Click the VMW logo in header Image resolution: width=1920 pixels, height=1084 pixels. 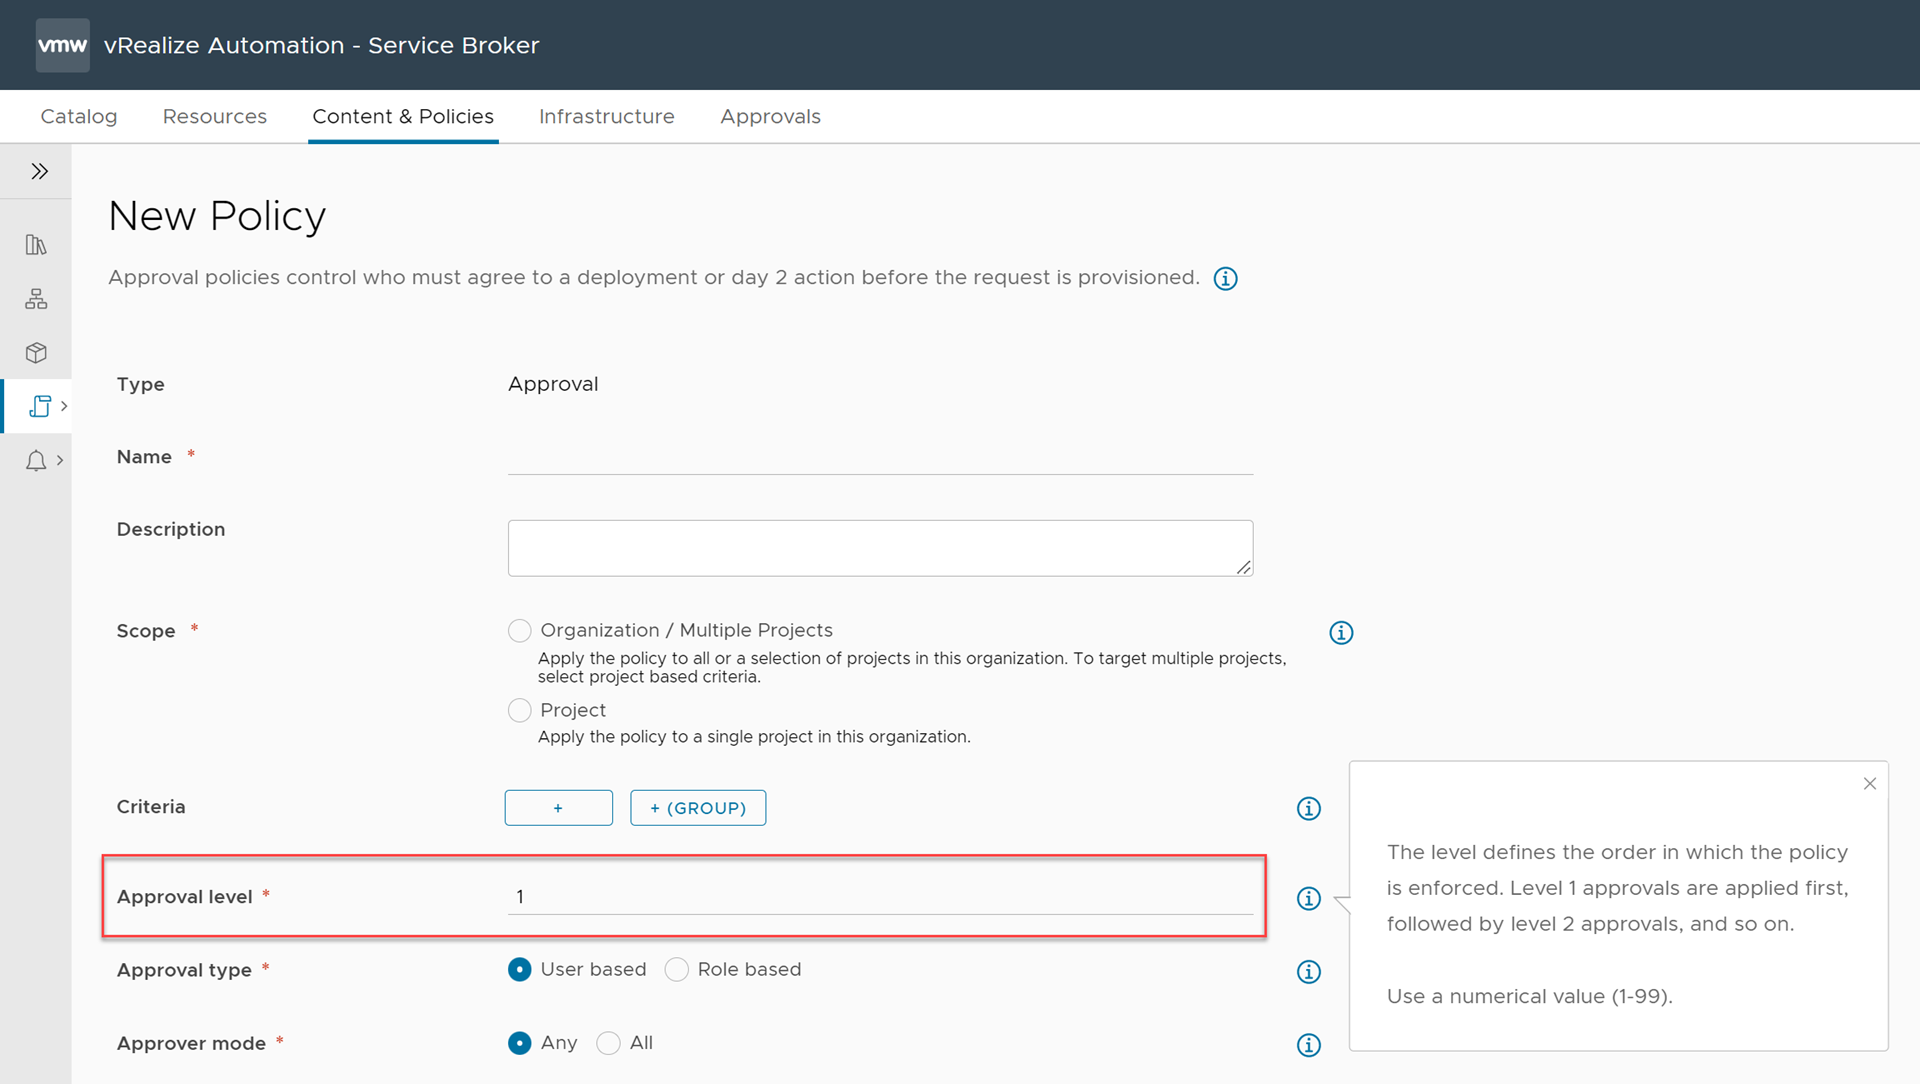coord(62,45)
